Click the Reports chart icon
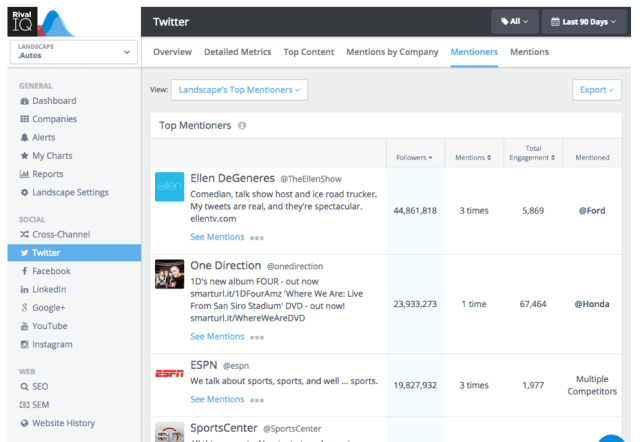This screenshot has height=442, width=640. 24,174
